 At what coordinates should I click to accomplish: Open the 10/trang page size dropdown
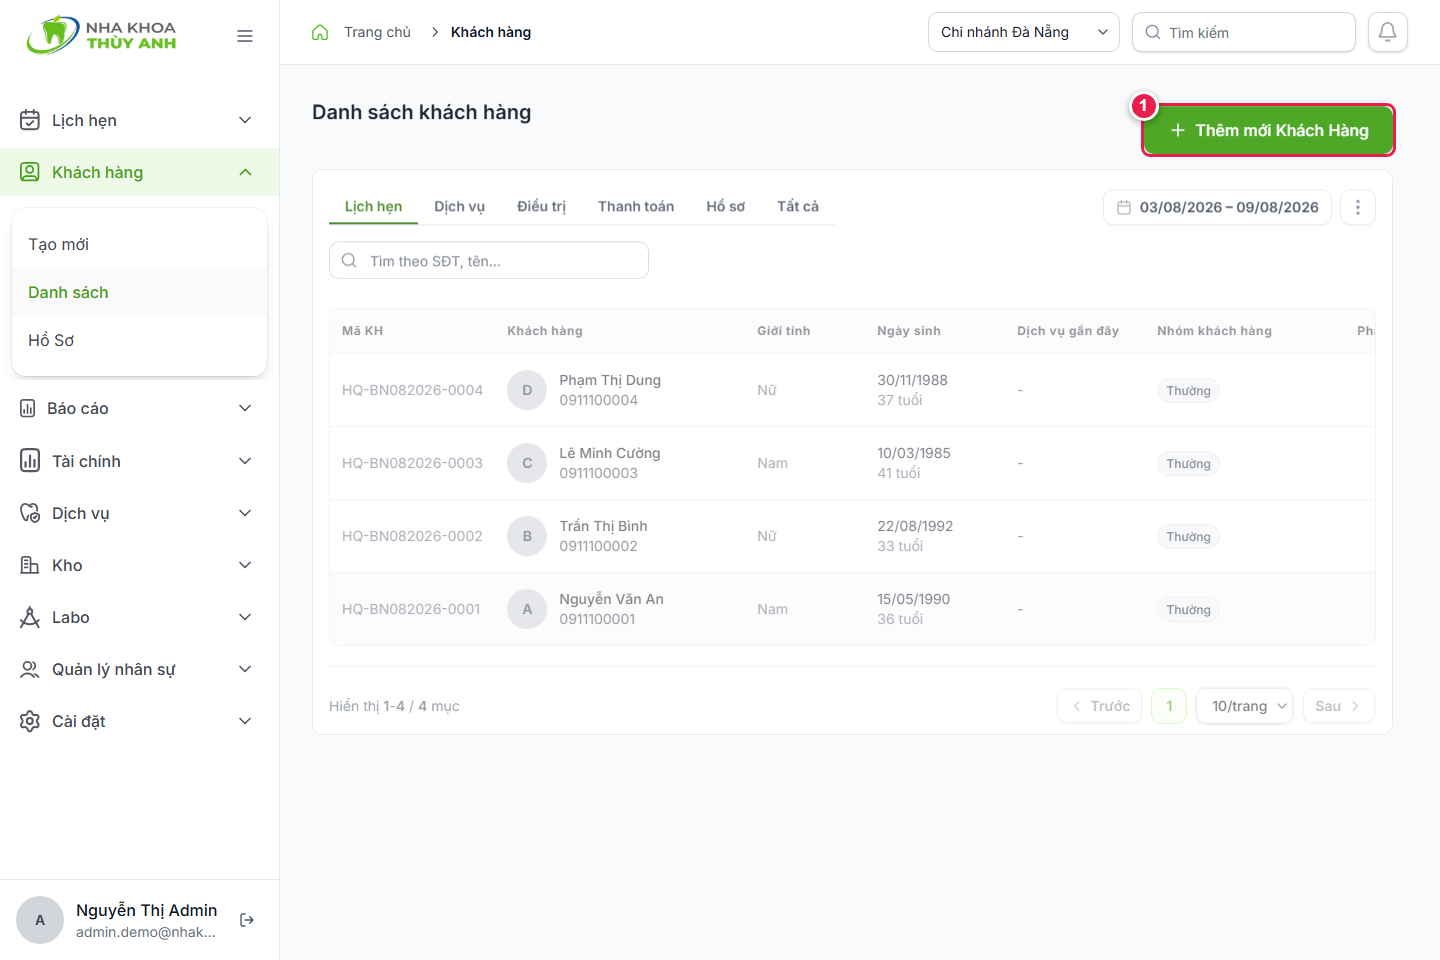[x=1245, y=706]
